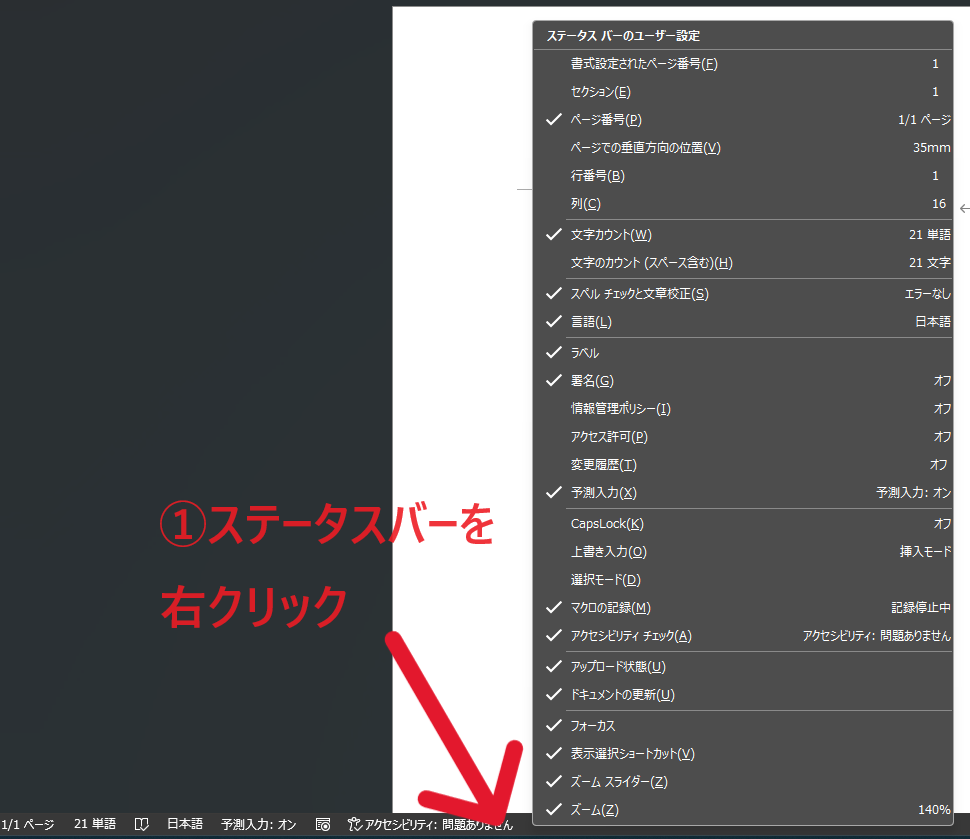The width and height of the screenshot is (970, 839).
Task: Click アクセシビリティ: 問題ありません status text
Action: click(x=439, y=824)
